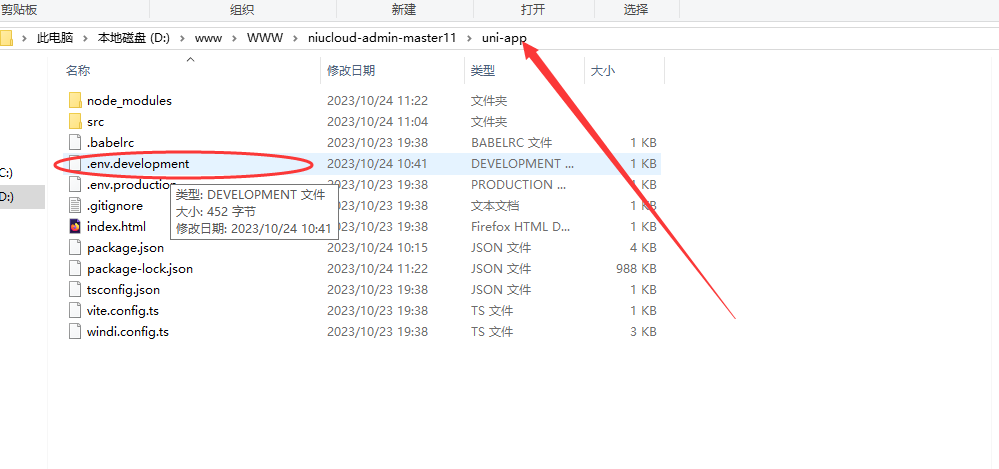
Task: Sort files by the 修改日期 column header
Action: coord(351,71)
